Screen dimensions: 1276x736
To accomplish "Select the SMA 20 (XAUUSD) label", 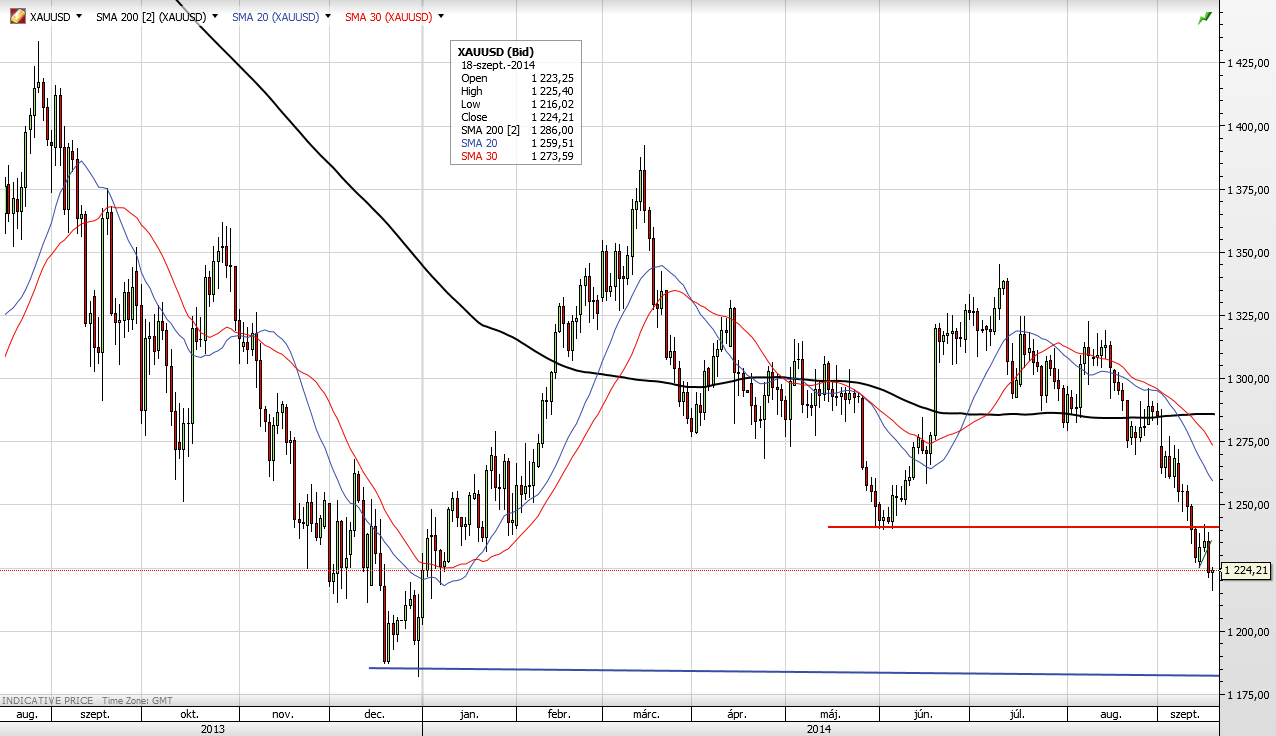I will pyautogui.click(x=276, y=17).
